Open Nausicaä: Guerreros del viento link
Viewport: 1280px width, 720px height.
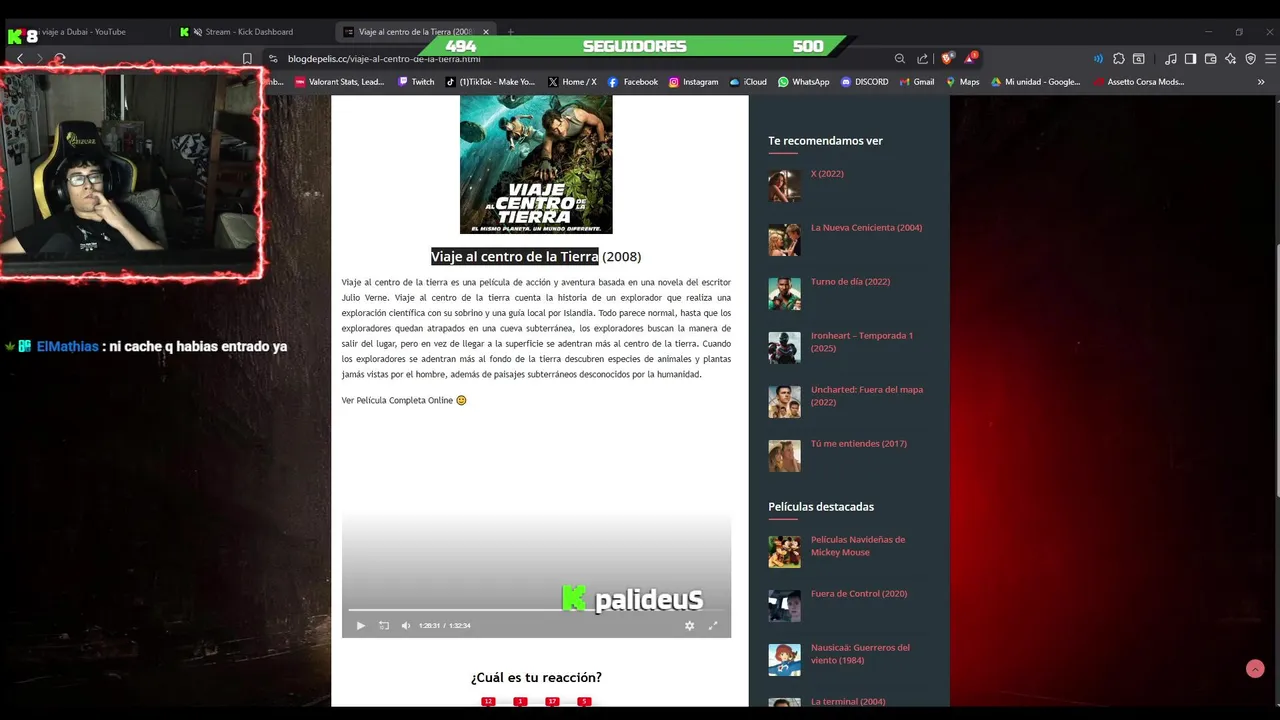860,654
